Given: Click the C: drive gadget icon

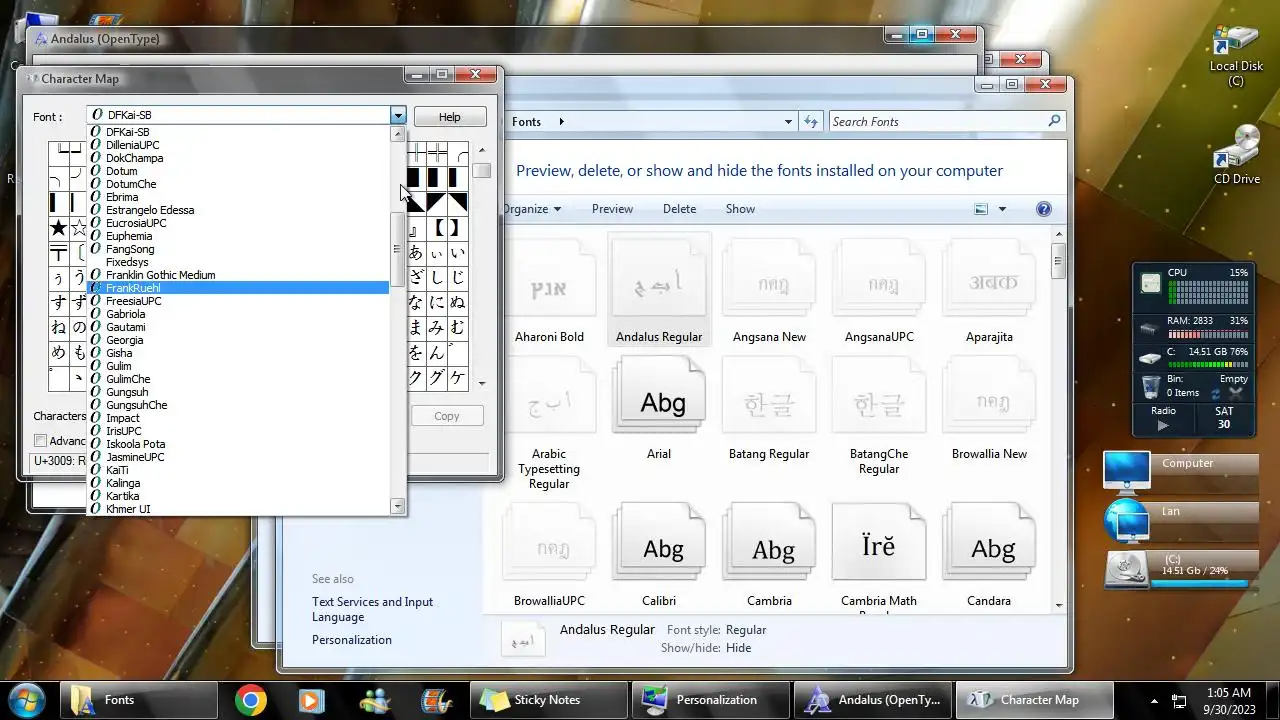Looking at the screenshot, I should coord(1128,570).
